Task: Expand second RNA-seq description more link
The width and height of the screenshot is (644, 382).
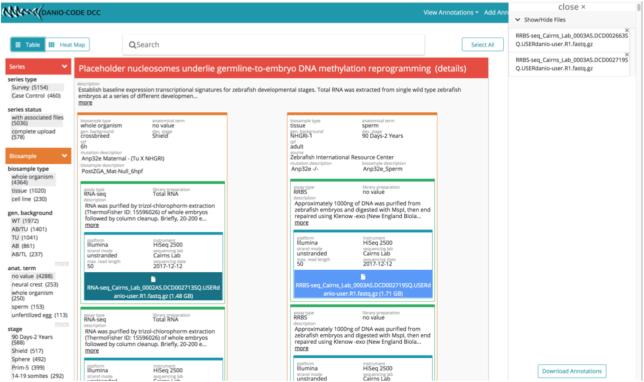Action: click(x=92, y=351)
